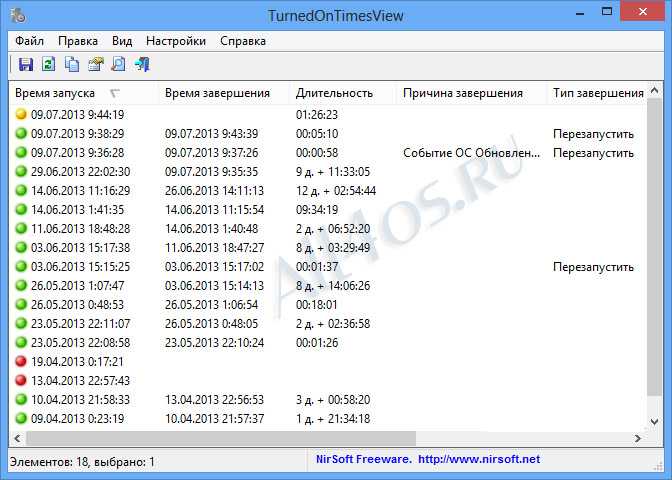This screenshot has height=480, width=672.
Task: Click end time 09.07.2013 9:43:39
Action: click(x=212, y=134)
